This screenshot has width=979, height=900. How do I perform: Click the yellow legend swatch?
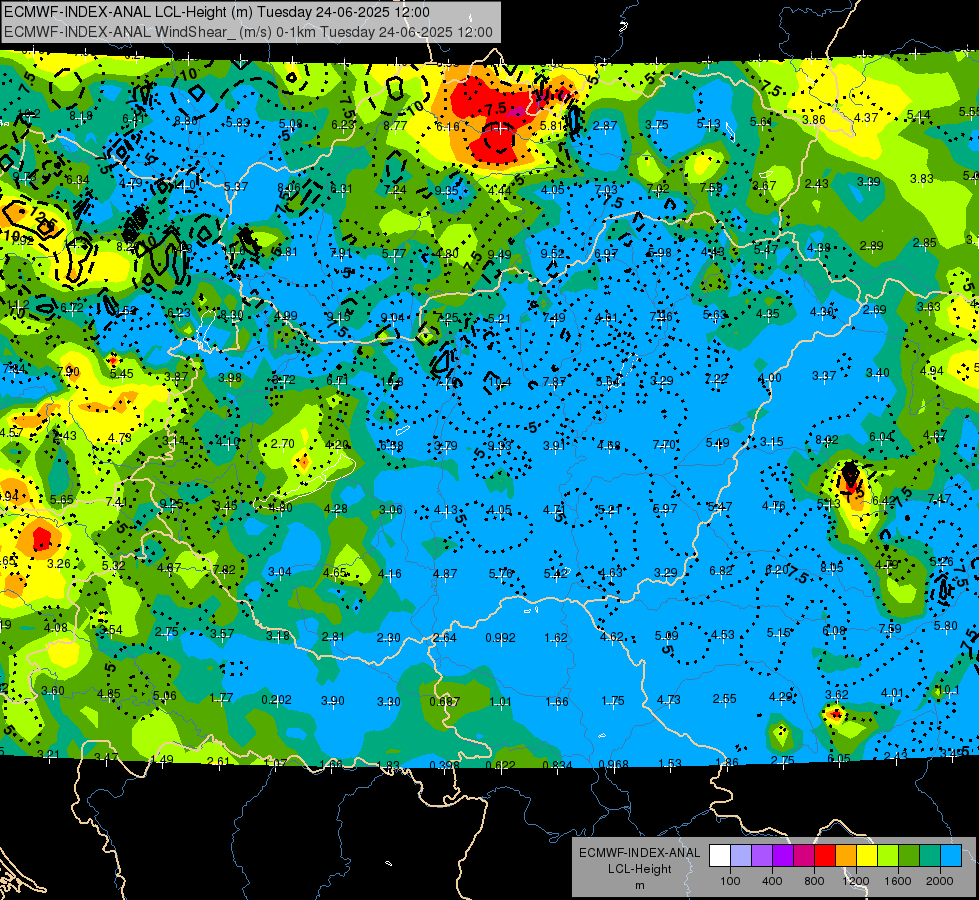coord(867,856)
